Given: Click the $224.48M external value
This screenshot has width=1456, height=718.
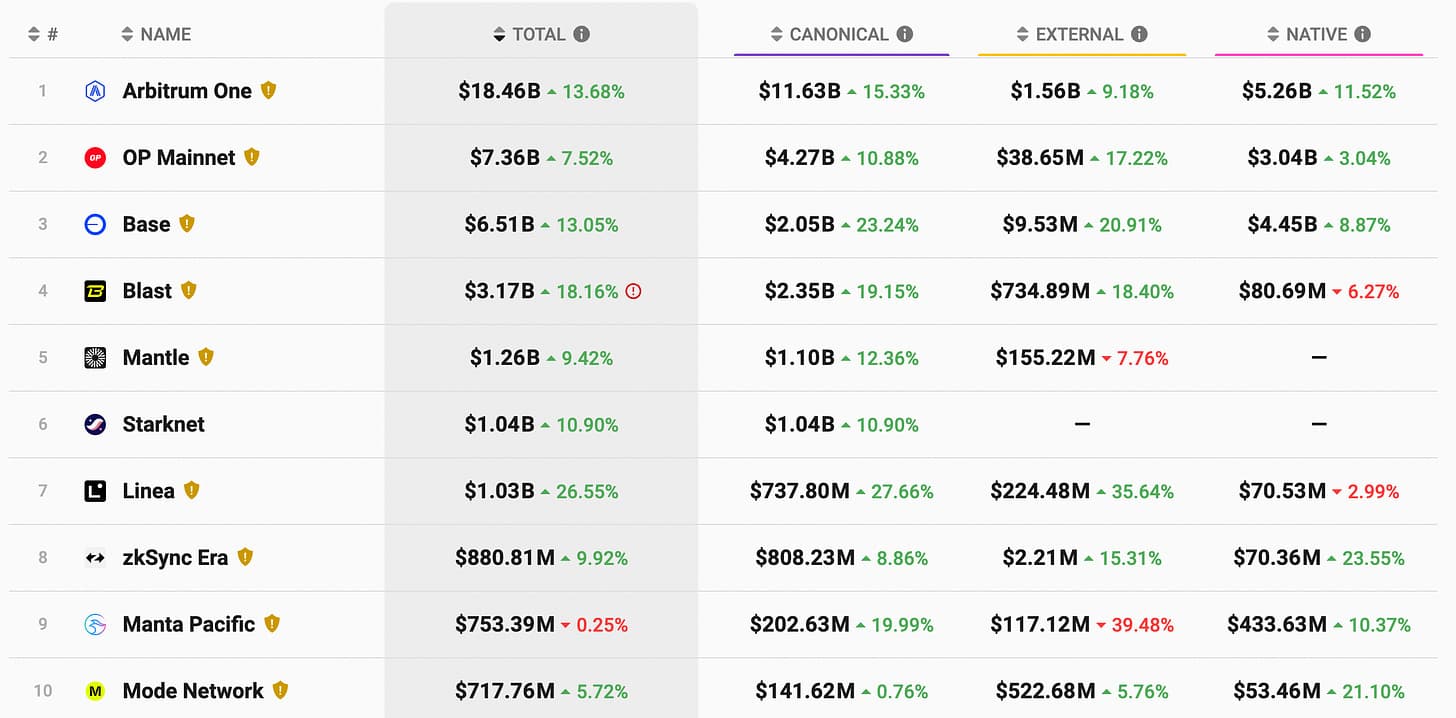Looking at the screenshot, I should (x=1040, y=491).
